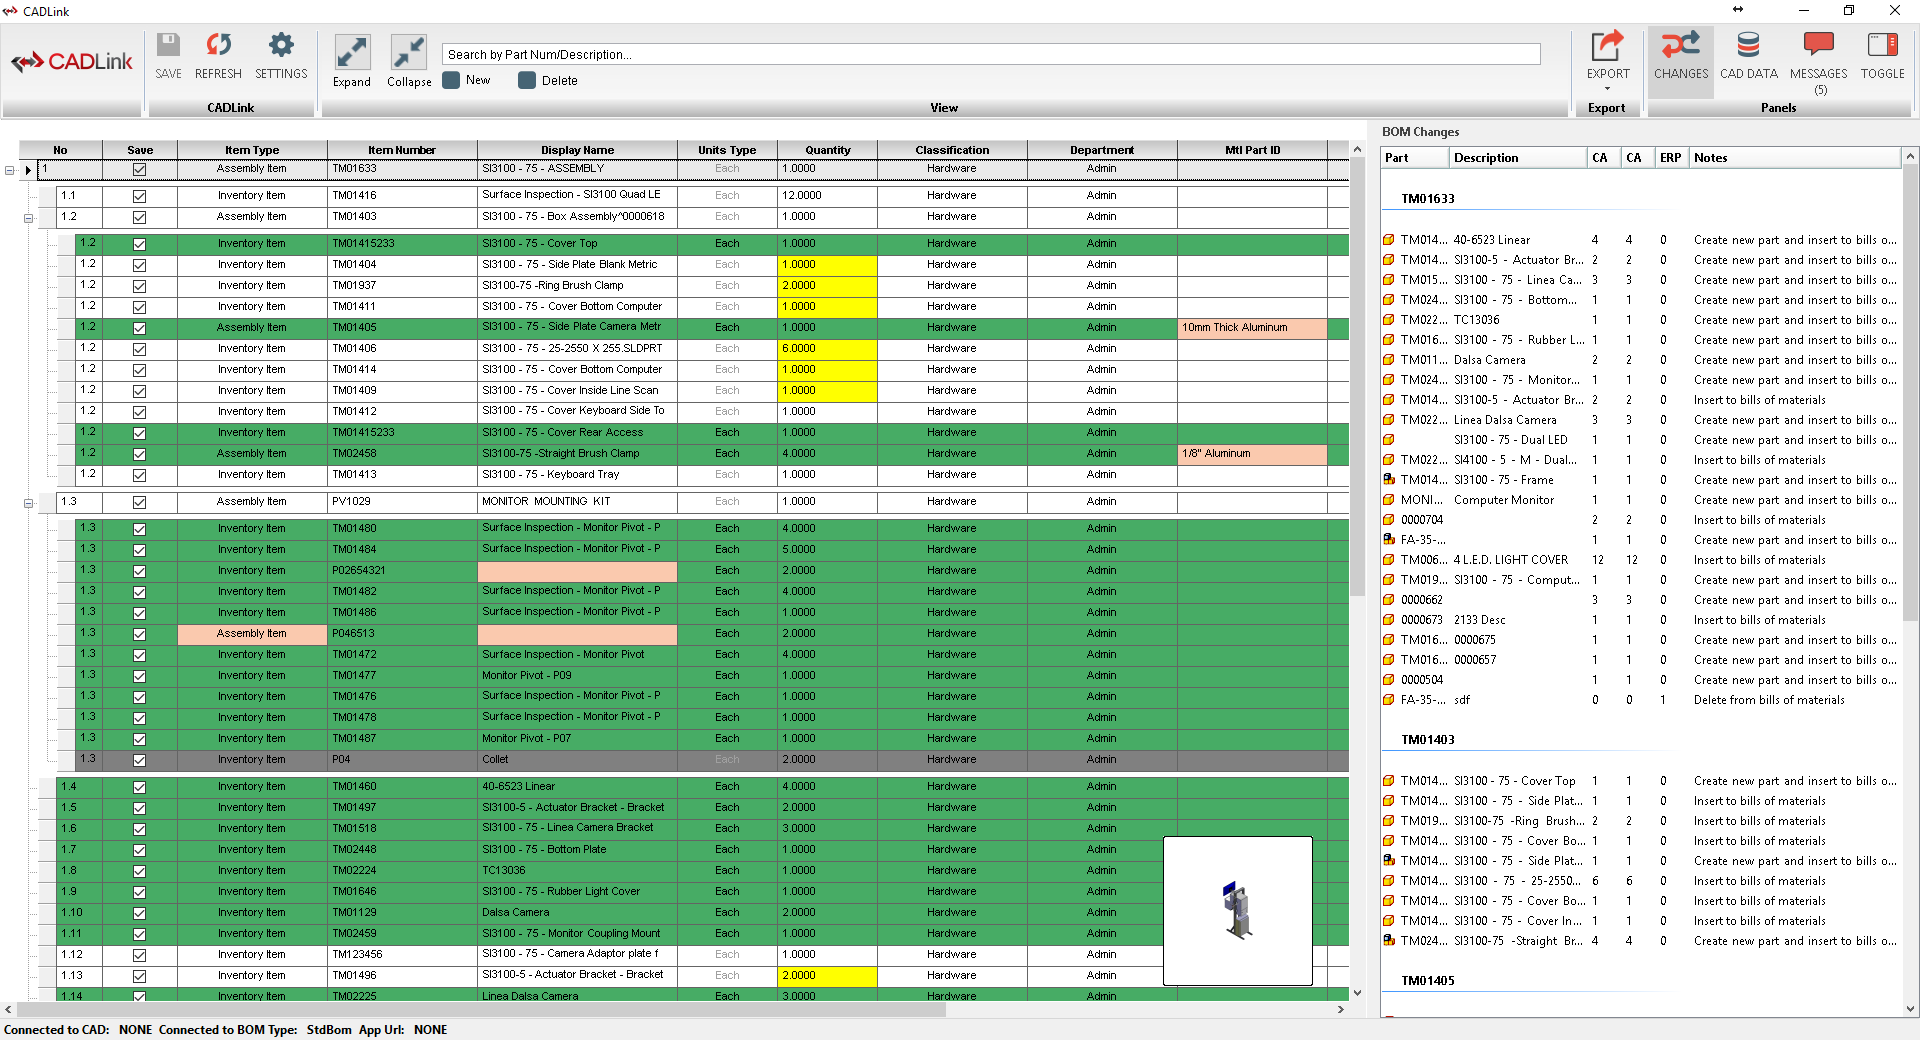Toggle the CHANGES panel icon
This screenshot has width=1920, height=1040.
click(1681, 45)
